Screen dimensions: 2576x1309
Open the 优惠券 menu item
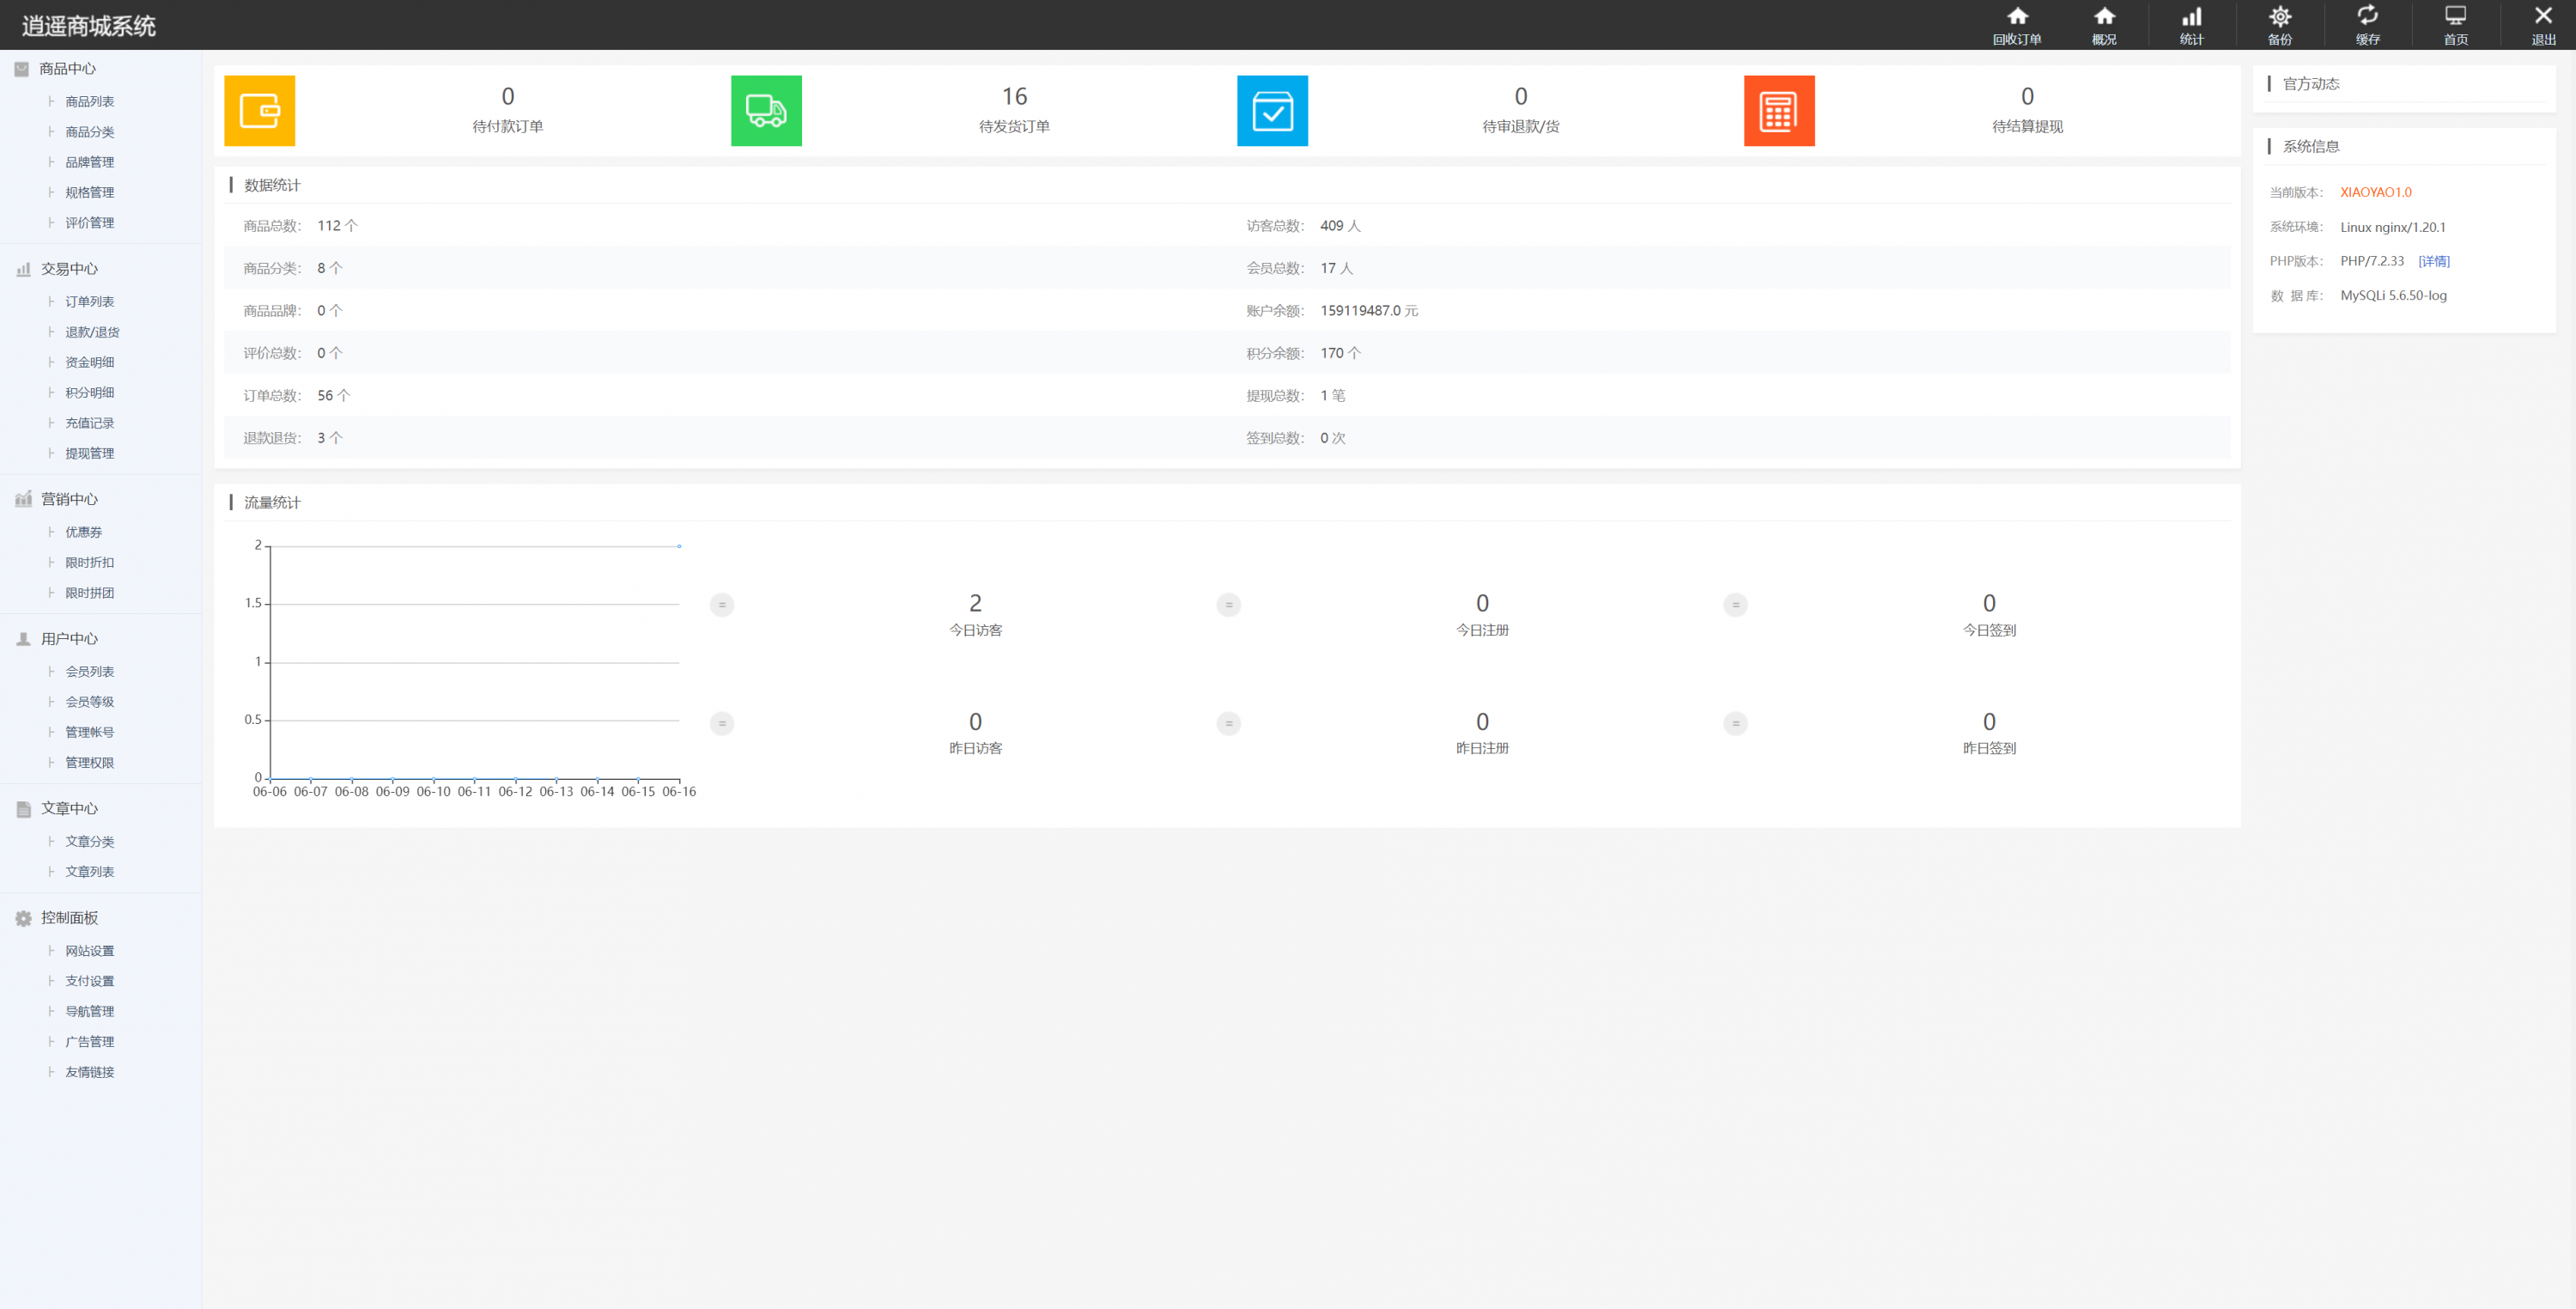[x=83, y=532]
